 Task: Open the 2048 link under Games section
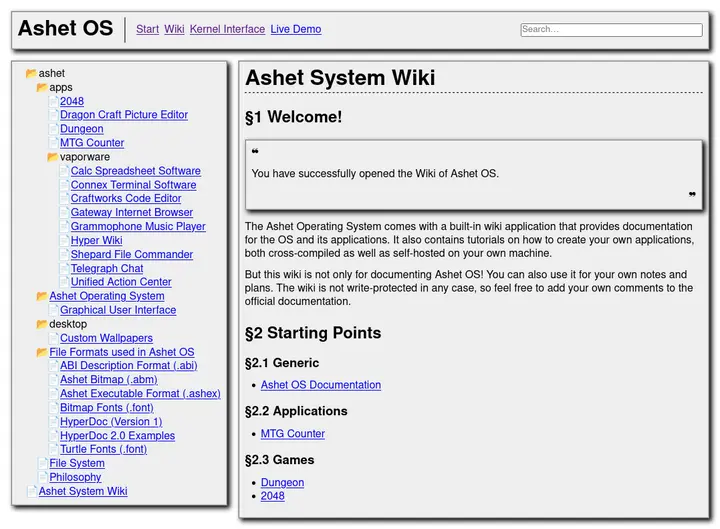point(272,496)
